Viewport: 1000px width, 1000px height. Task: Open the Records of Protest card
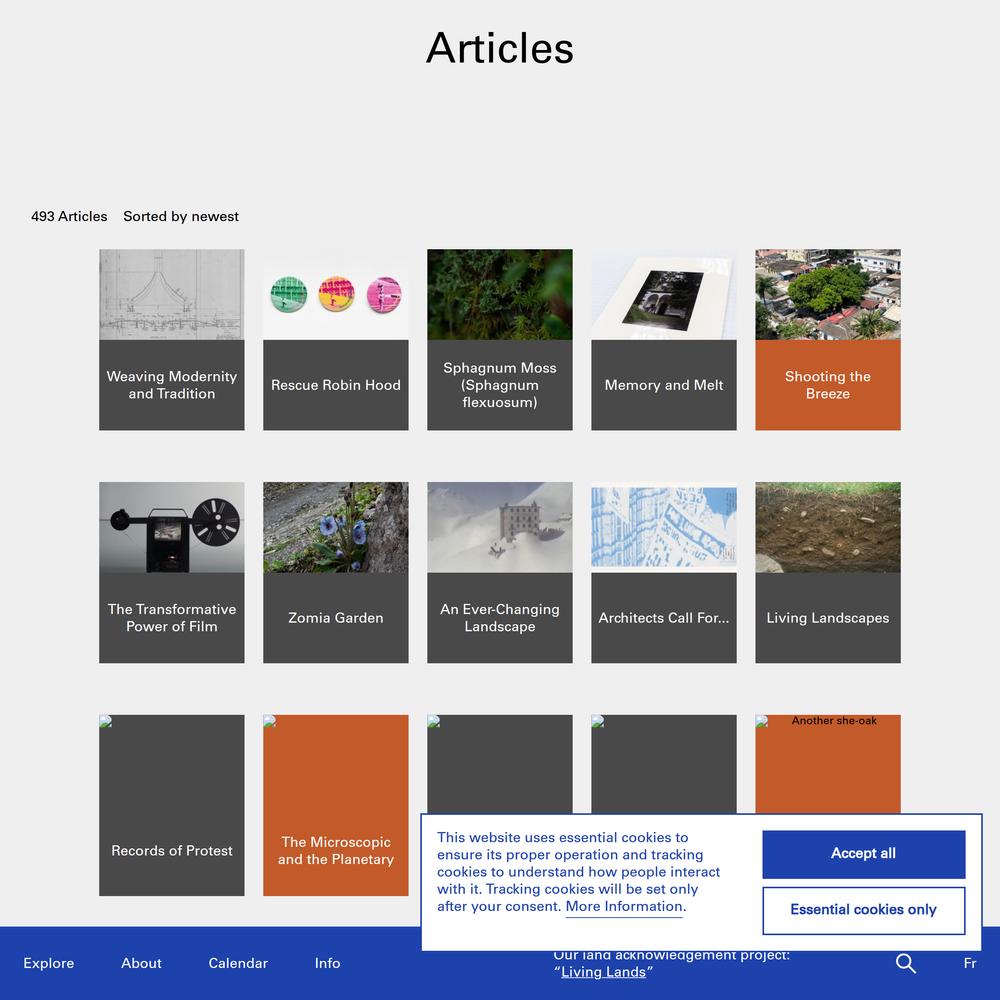click(172, 805)
